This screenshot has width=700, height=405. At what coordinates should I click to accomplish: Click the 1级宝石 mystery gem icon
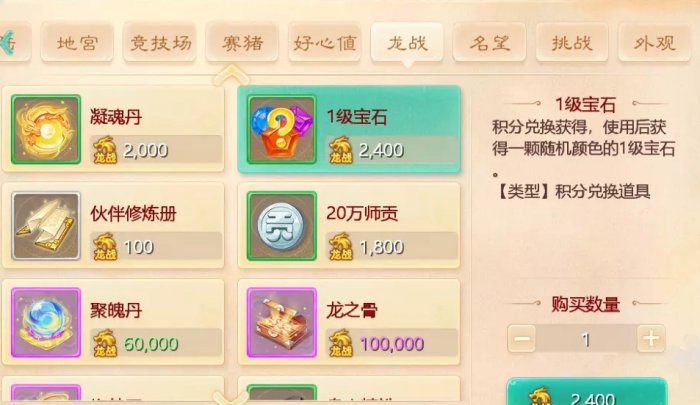[282, 129]
